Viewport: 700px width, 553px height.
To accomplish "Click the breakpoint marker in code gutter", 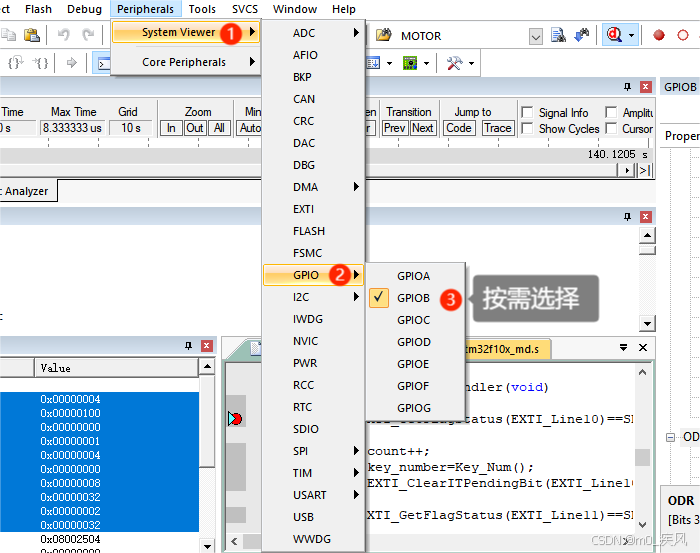I will click(235, 419).
